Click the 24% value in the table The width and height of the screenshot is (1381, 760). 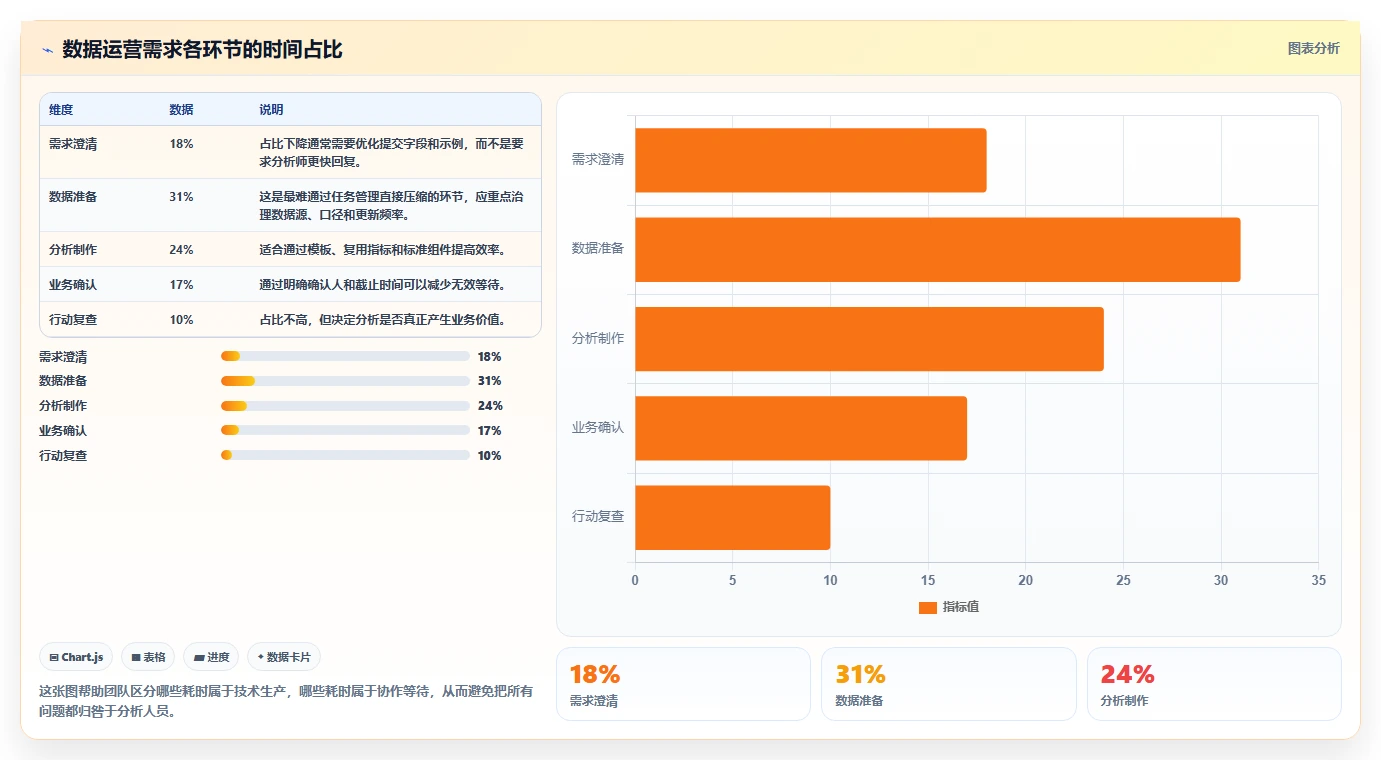[x=181, y=250]
